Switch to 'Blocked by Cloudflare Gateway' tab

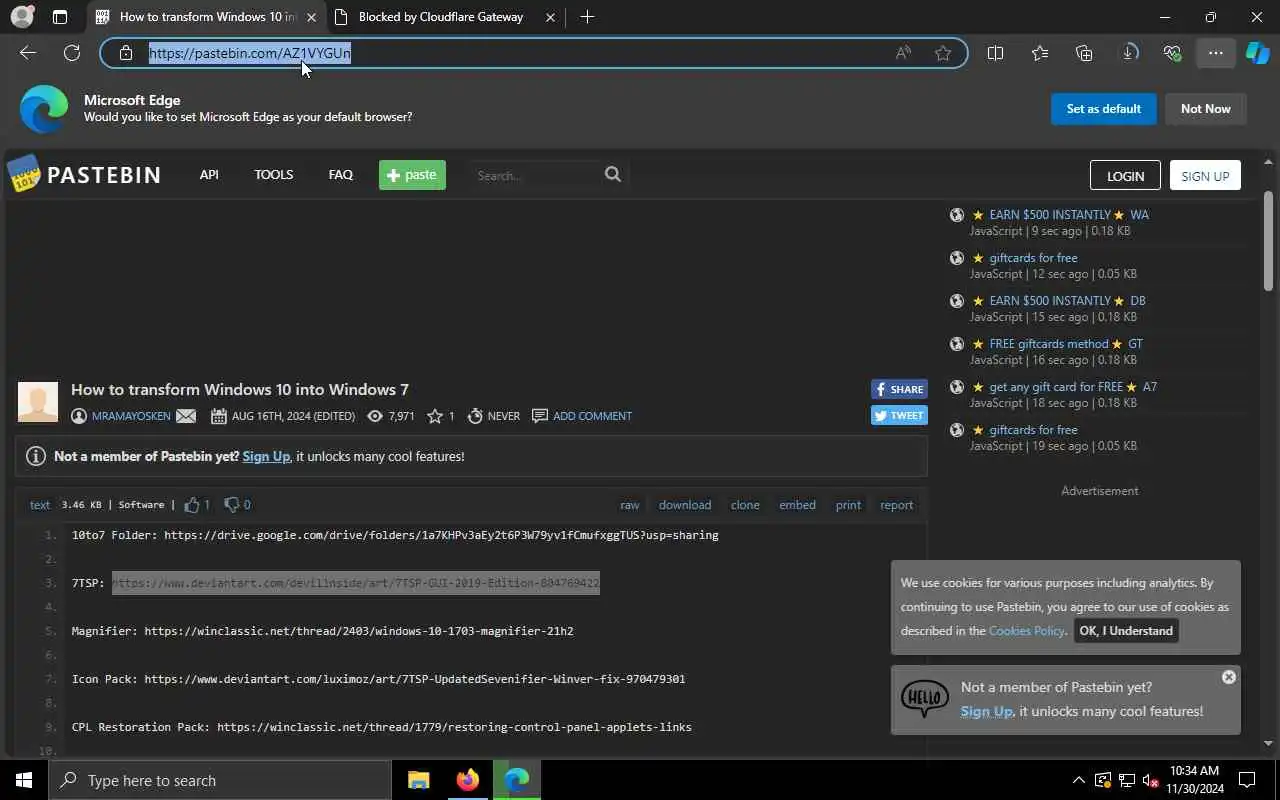click(441, 17)
